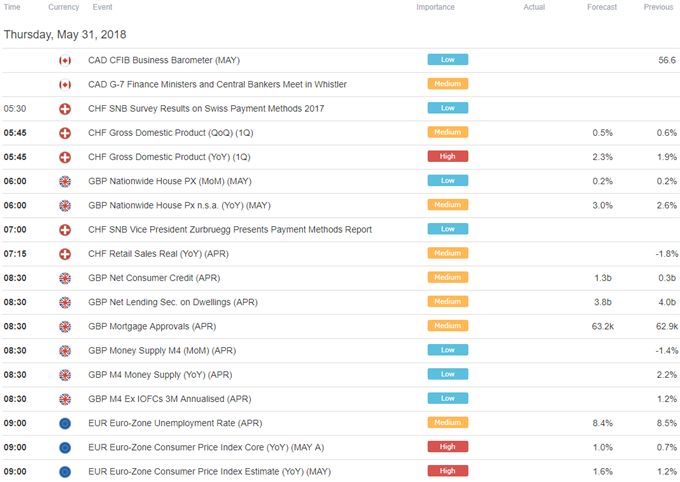Click Canada flag icon beside G-7 Finance Ministers
This screenshot has height=482, width=680.
point(65,85)
